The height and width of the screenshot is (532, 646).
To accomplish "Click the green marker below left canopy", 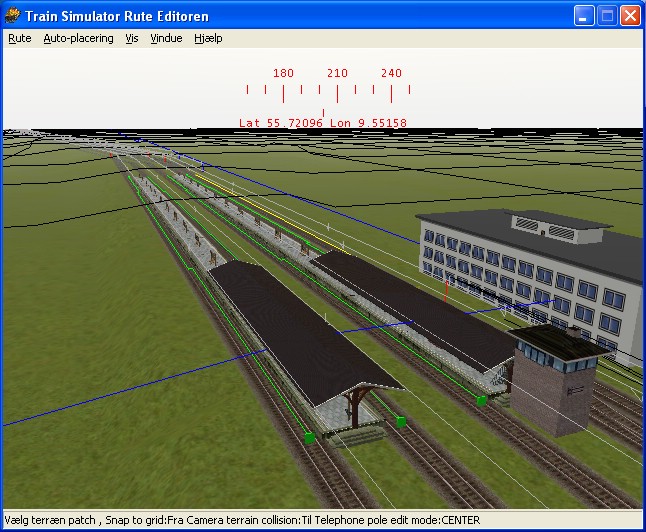I will [400, 422].
